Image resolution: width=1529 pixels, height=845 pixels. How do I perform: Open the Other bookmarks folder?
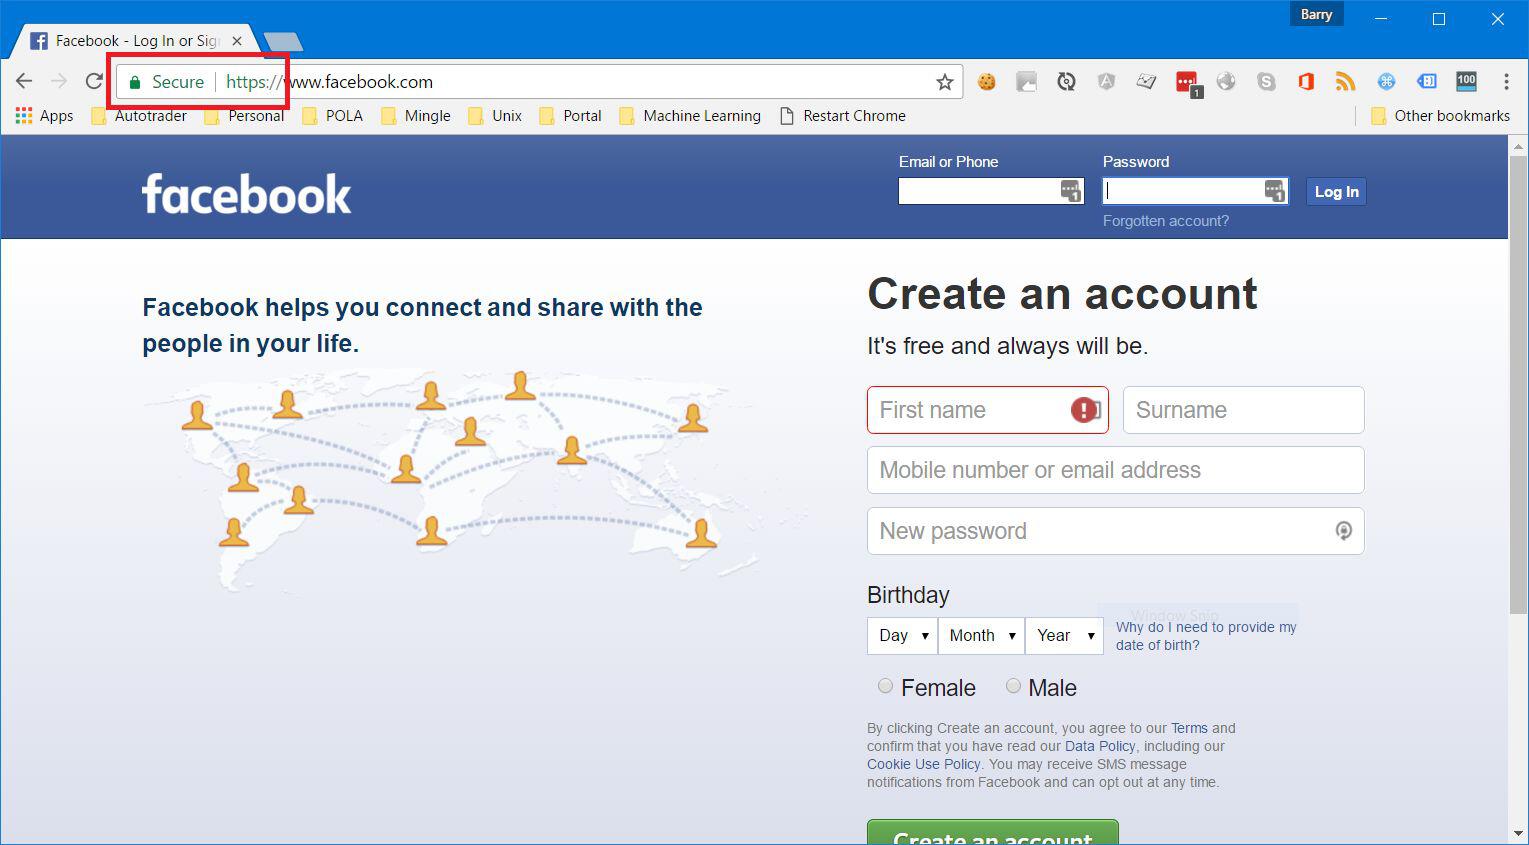click(x=1440, y=116)
